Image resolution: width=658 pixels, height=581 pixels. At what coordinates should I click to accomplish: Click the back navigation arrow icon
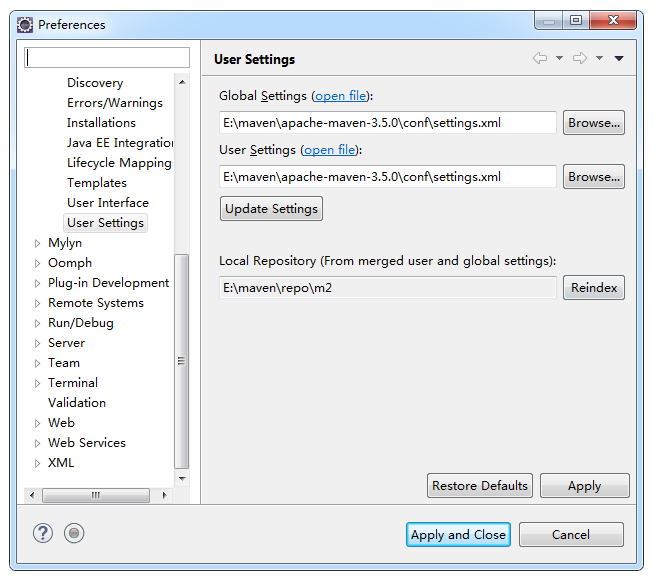tap(540, 58)
